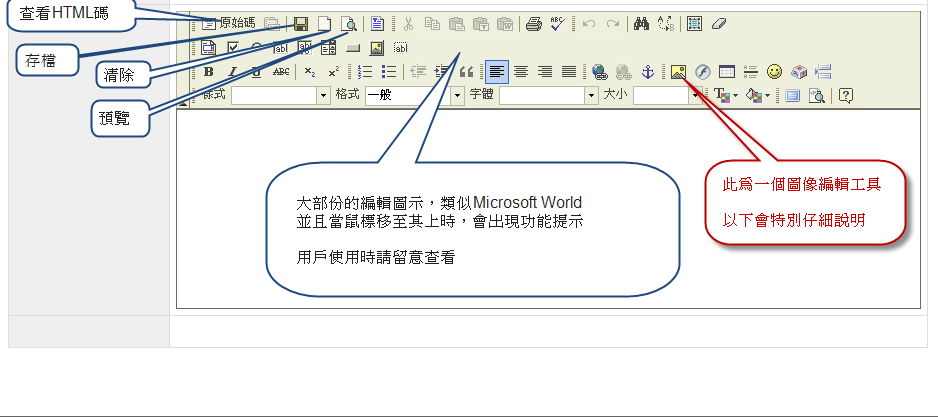Click the help question mark button
This screenshot has height=418, width=938.
(846, 95)
